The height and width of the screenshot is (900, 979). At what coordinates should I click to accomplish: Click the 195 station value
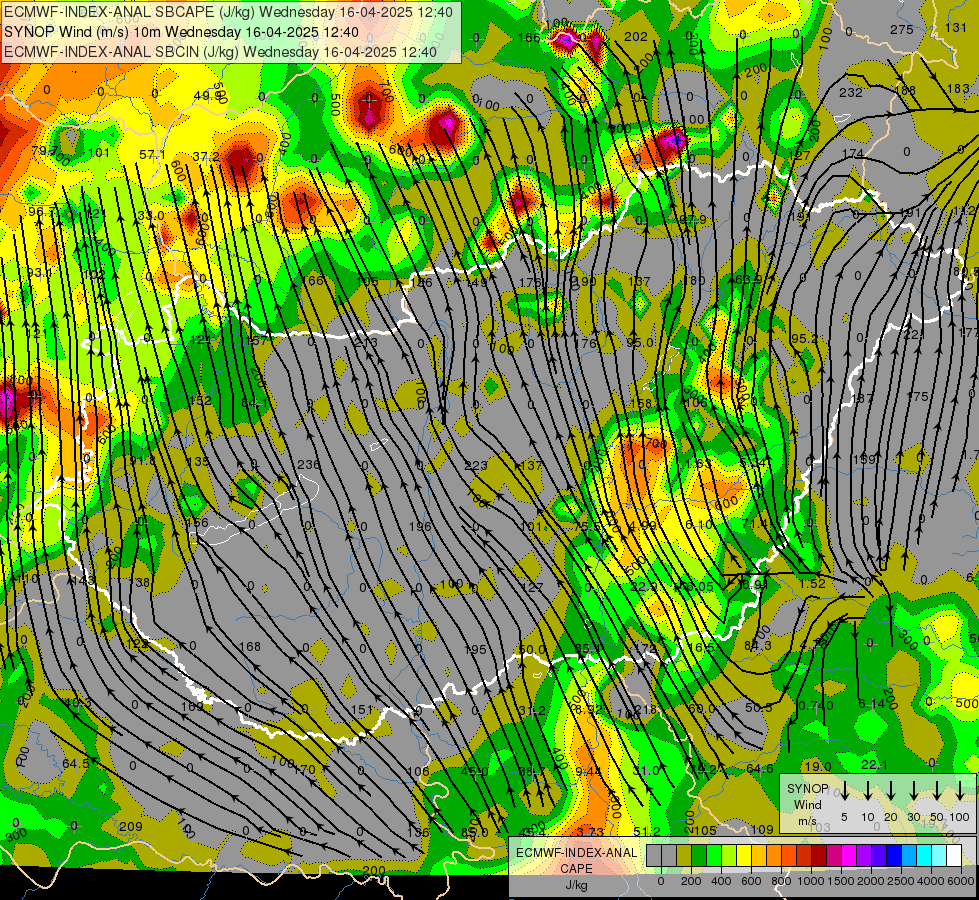tap(475, 650)
